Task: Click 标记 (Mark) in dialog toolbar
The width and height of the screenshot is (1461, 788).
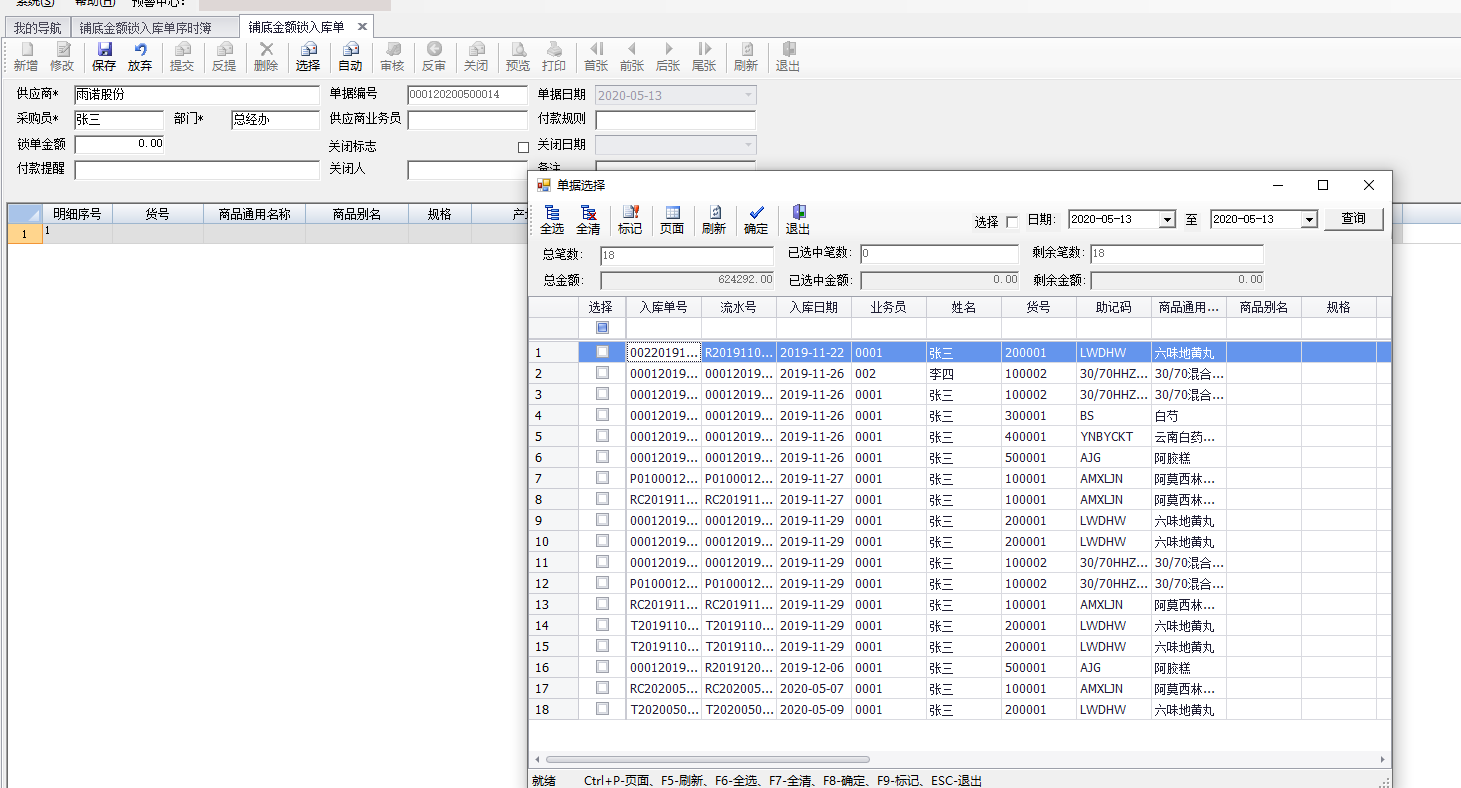Action: pos(630,220)
